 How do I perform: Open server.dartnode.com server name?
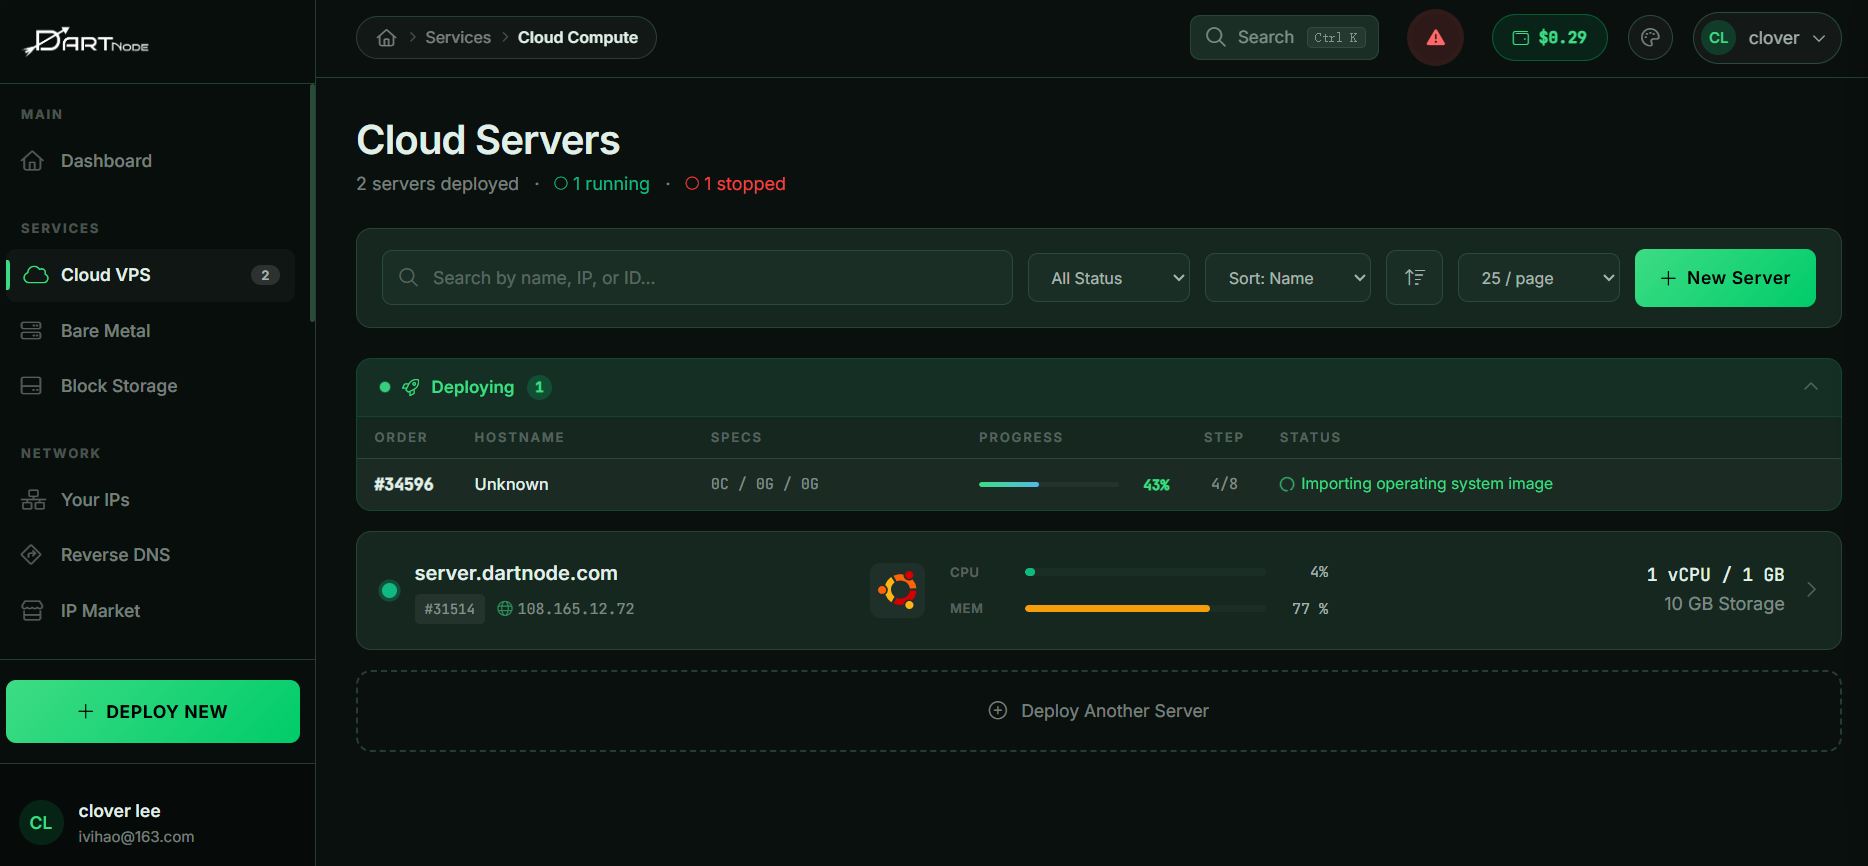pyautogui.click(x=516, y=573)
